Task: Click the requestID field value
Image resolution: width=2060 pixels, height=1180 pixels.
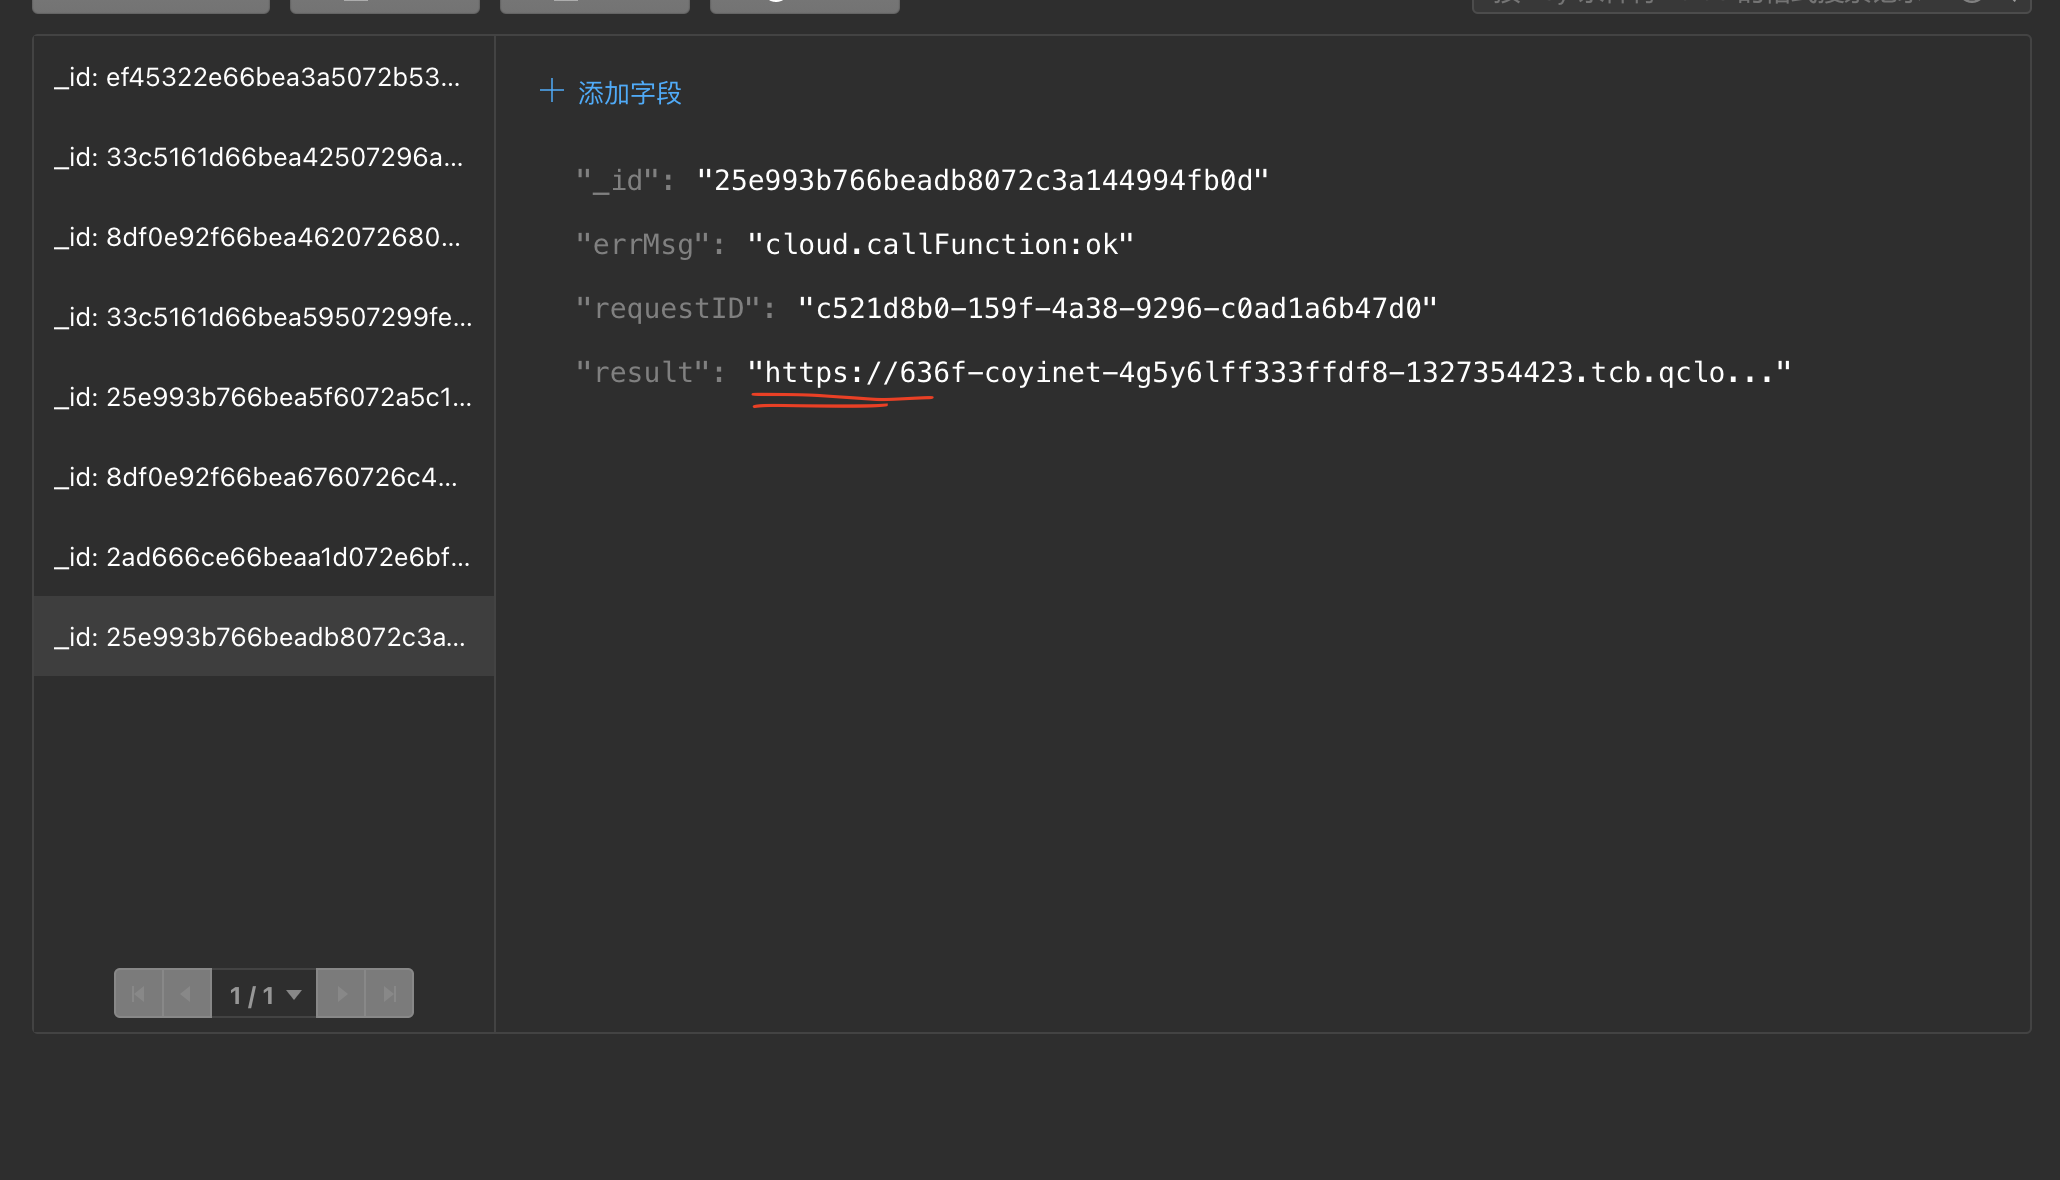Action: tap(1117, 309)
